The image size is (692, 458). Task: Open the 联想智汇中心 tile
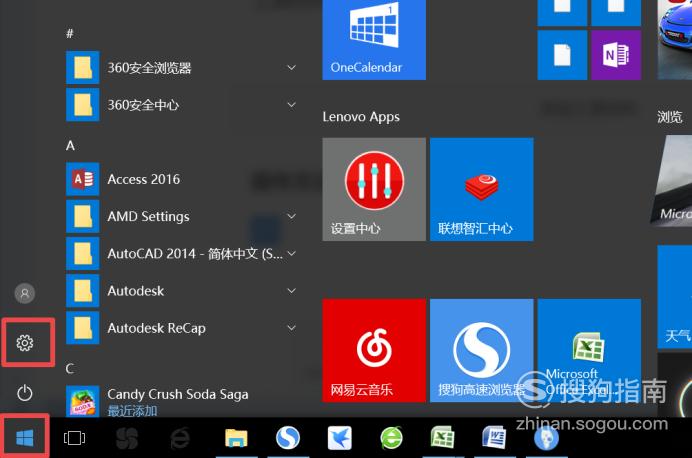click(x=481, y=189)
